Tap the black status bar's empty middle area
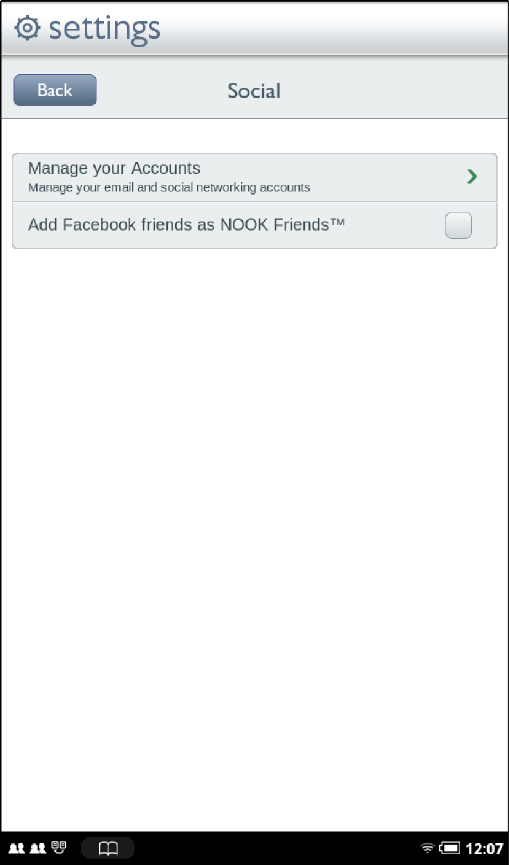This screenshot has height=865, width=509. tap(276, 848)
